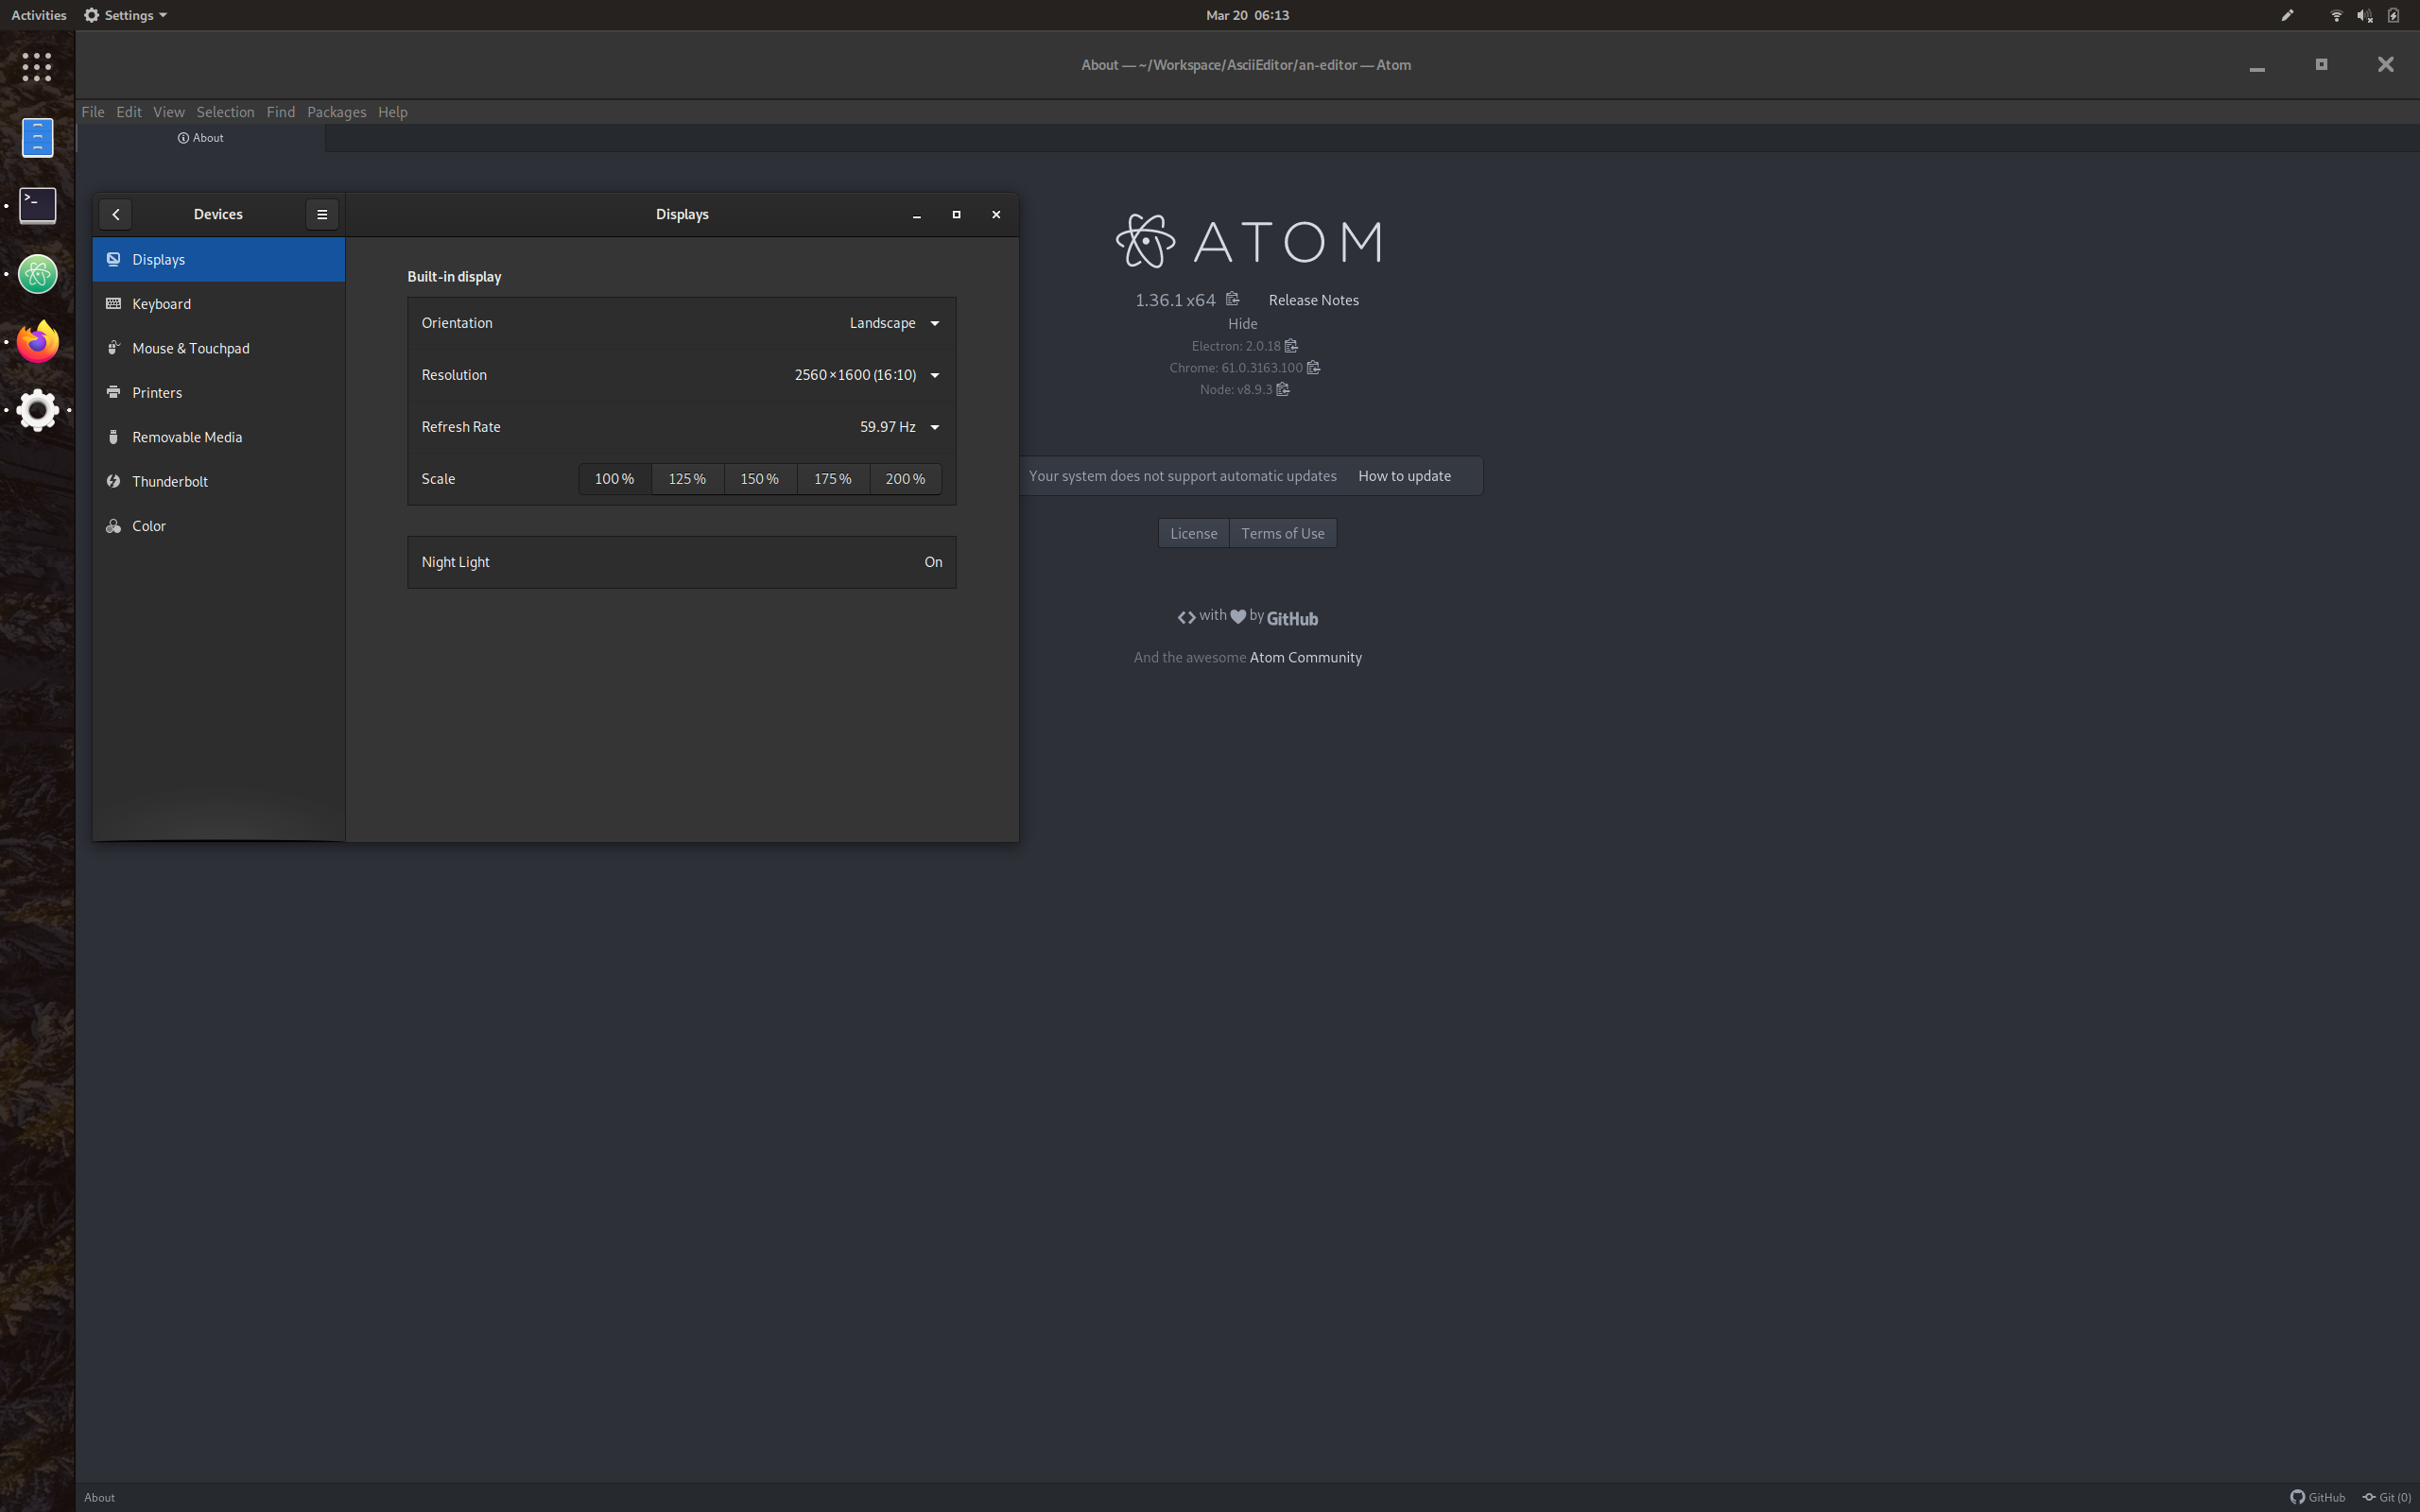Image resolution: width=2420 pixels, height=1512 pixels.
Task: Go back from Devices in Settings
Action: click(x=116, y=214)
